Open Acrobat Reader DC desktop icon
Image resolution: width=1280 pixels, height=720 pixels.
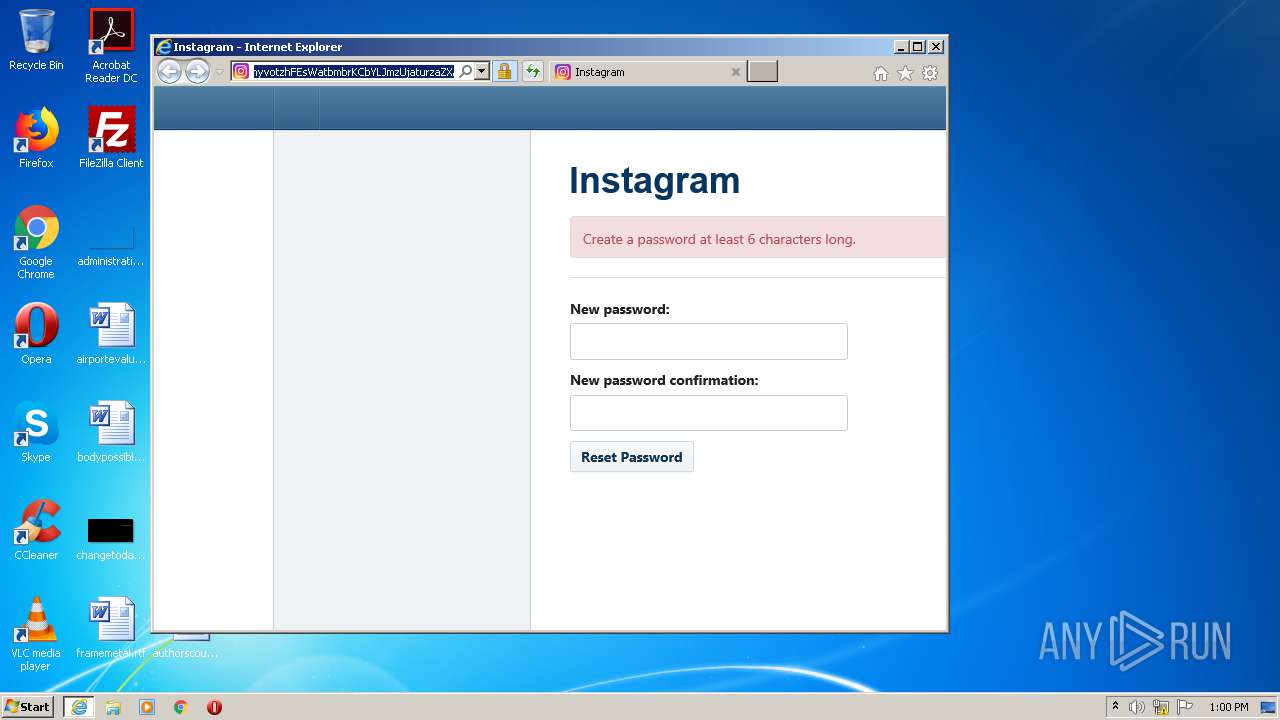111,46
